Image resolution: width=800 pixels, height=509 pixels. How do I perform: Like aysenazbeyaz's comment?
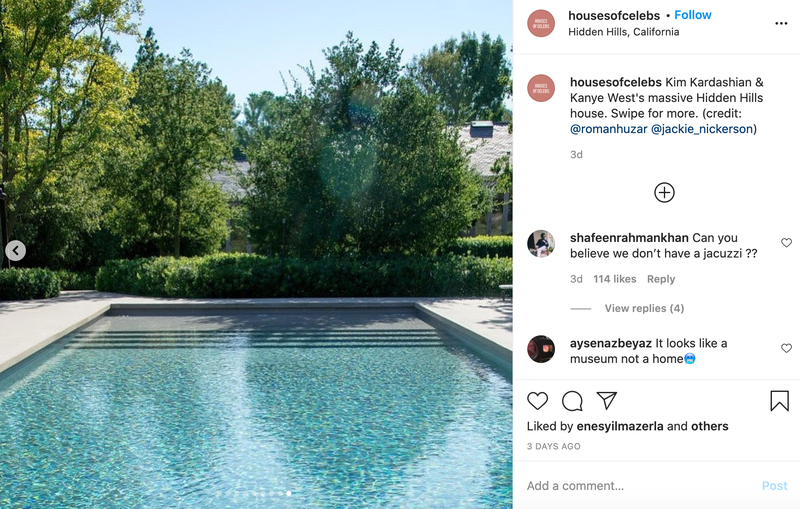coord(786,348)
